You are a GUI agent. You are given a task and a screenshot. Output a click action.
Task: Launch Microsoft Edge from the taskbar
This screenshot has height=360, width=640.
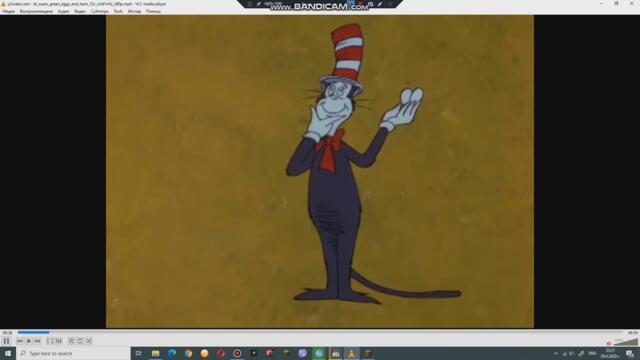[172, 353]
